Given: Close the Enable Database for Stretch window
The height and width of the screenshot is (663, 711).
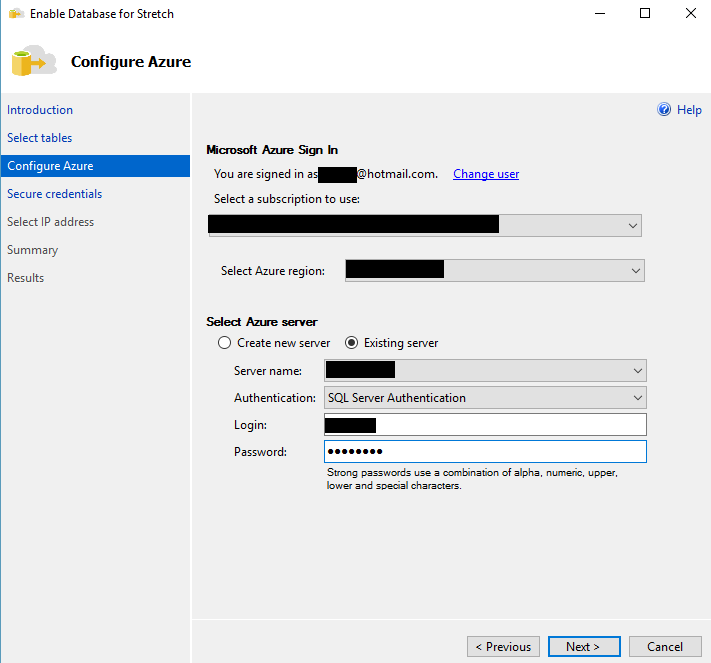Looking at the screenshot, I should [x=691, y=13].
